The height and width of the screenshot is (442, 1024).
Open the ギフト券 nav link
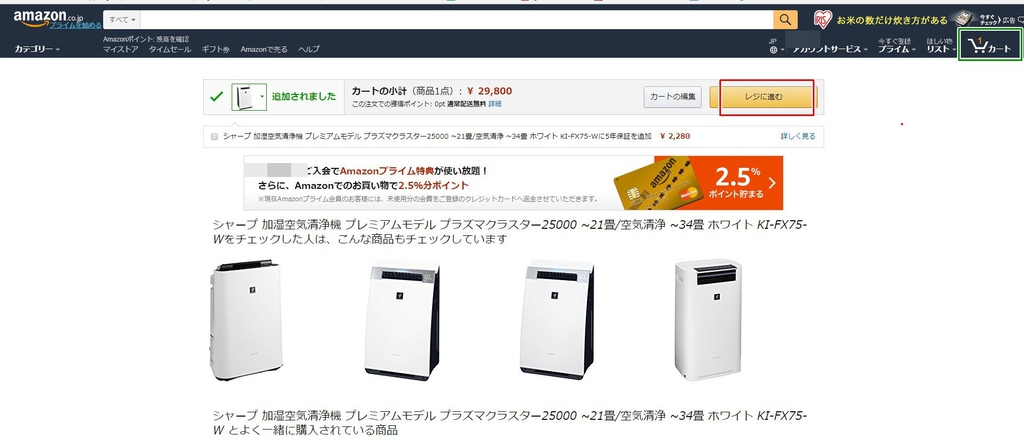tap(216, 49)
